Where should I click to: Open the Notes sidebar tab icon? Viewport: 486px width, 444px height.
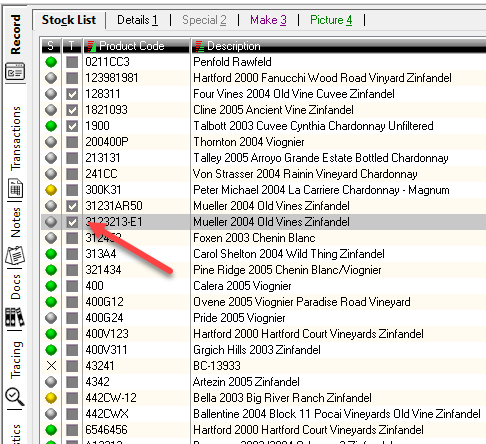point(15,256)
